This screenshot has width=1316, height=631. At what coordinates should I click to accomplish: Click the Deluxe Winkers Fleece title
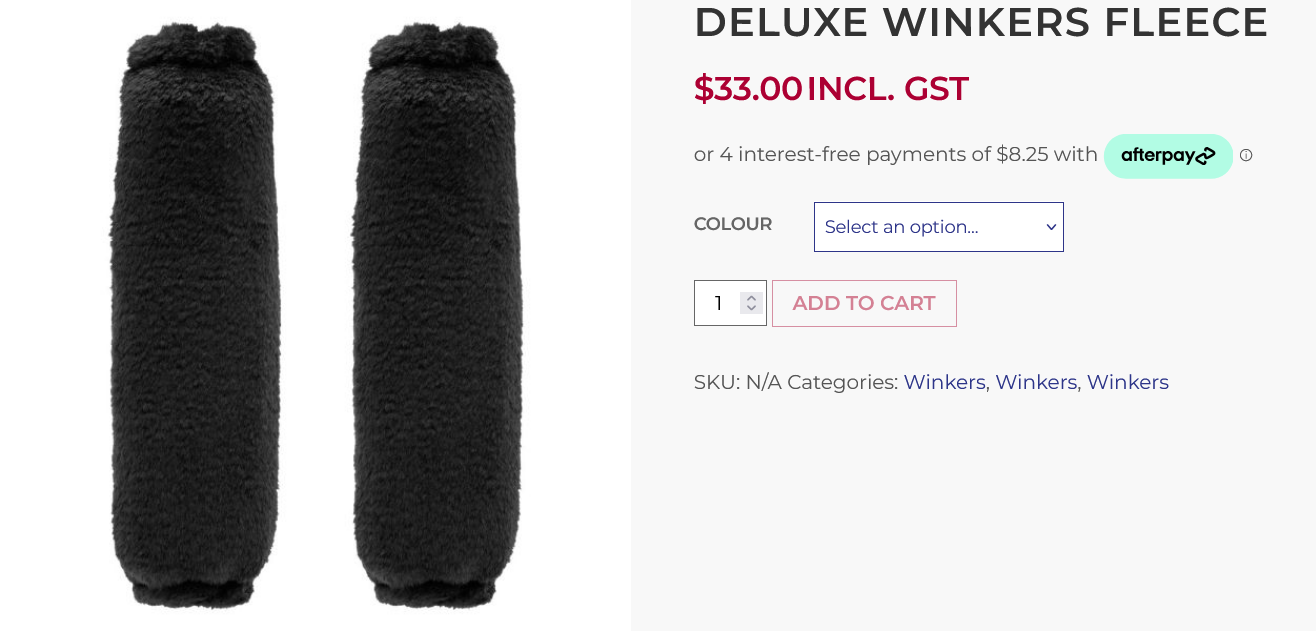[x=980, y=22]
